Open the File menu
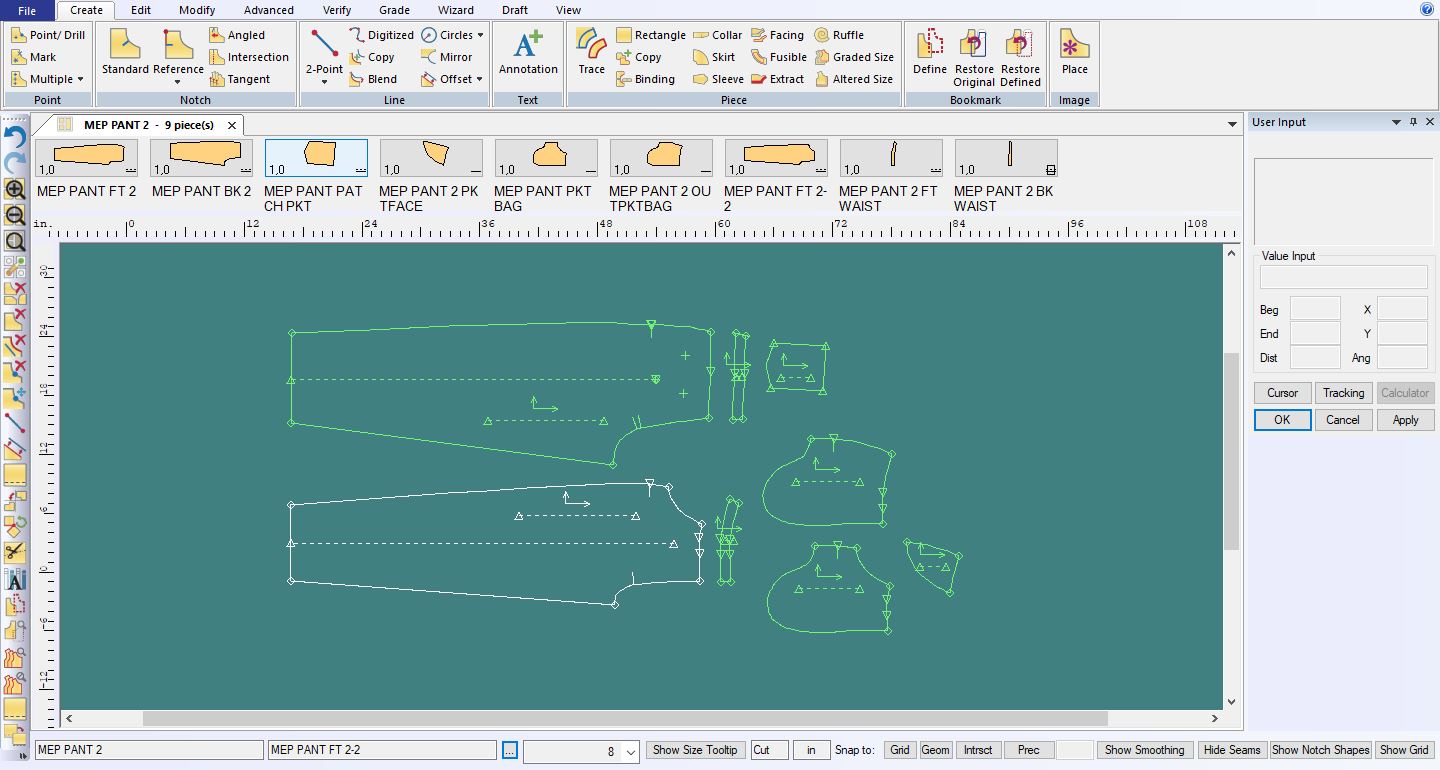This screenshot has height=770, width=1440. pyautogui.click(x=27, y=10)
